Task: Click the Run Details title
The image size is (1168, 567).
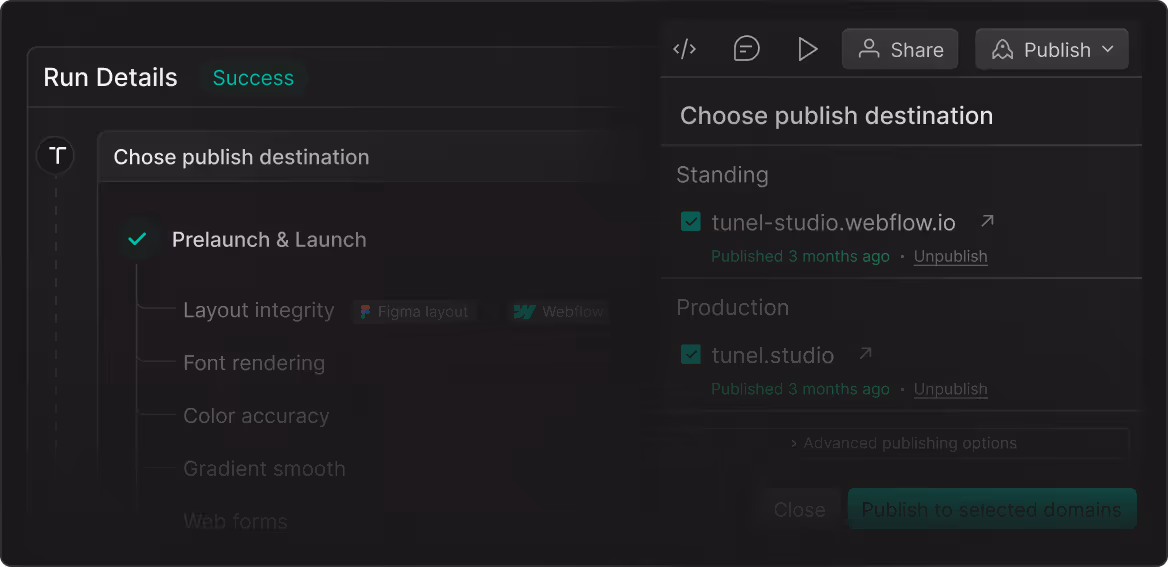Action: pyautogui.click(x=110, y=77)
